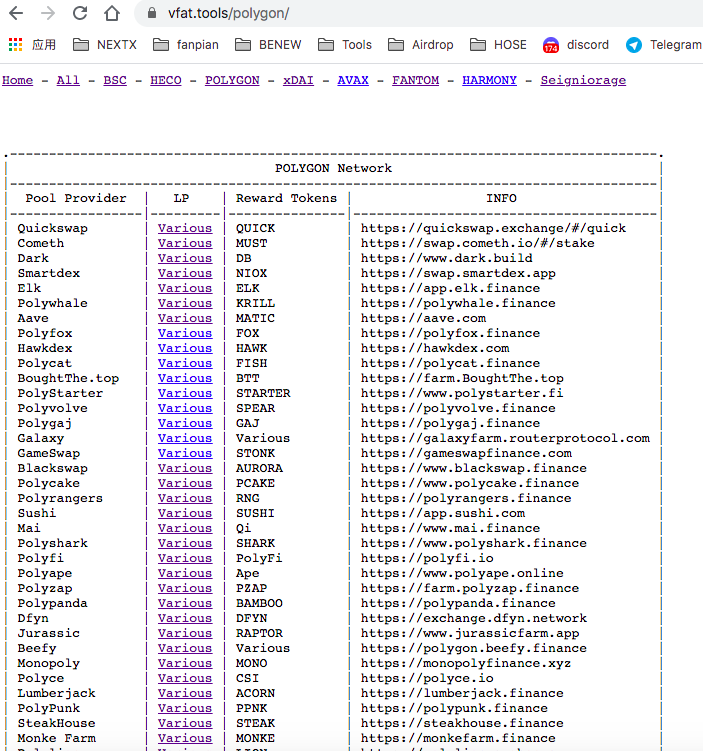Open the Seigniorage link
This screenshot has width=703, height=751.
(x=583, y=80)
